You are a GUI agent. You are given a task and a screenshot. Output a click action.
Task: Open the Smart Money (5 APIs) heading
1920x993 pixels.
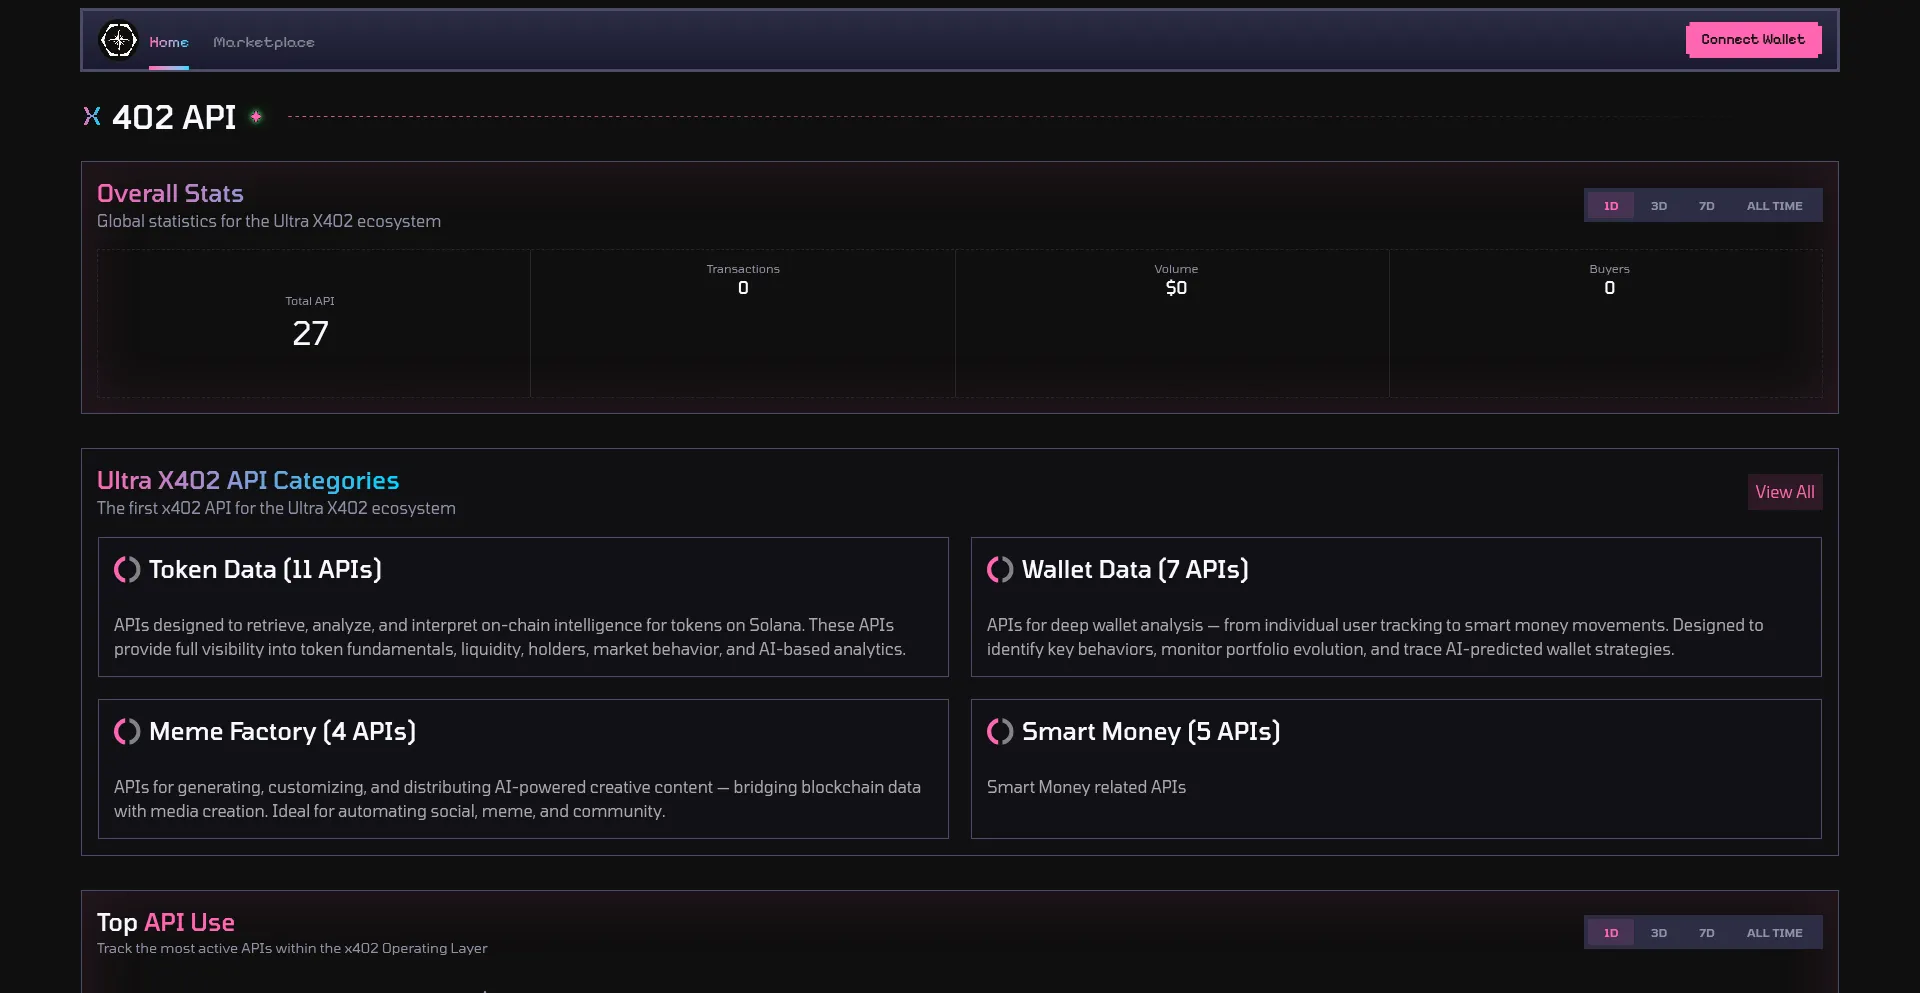(x=1150, y=732)
